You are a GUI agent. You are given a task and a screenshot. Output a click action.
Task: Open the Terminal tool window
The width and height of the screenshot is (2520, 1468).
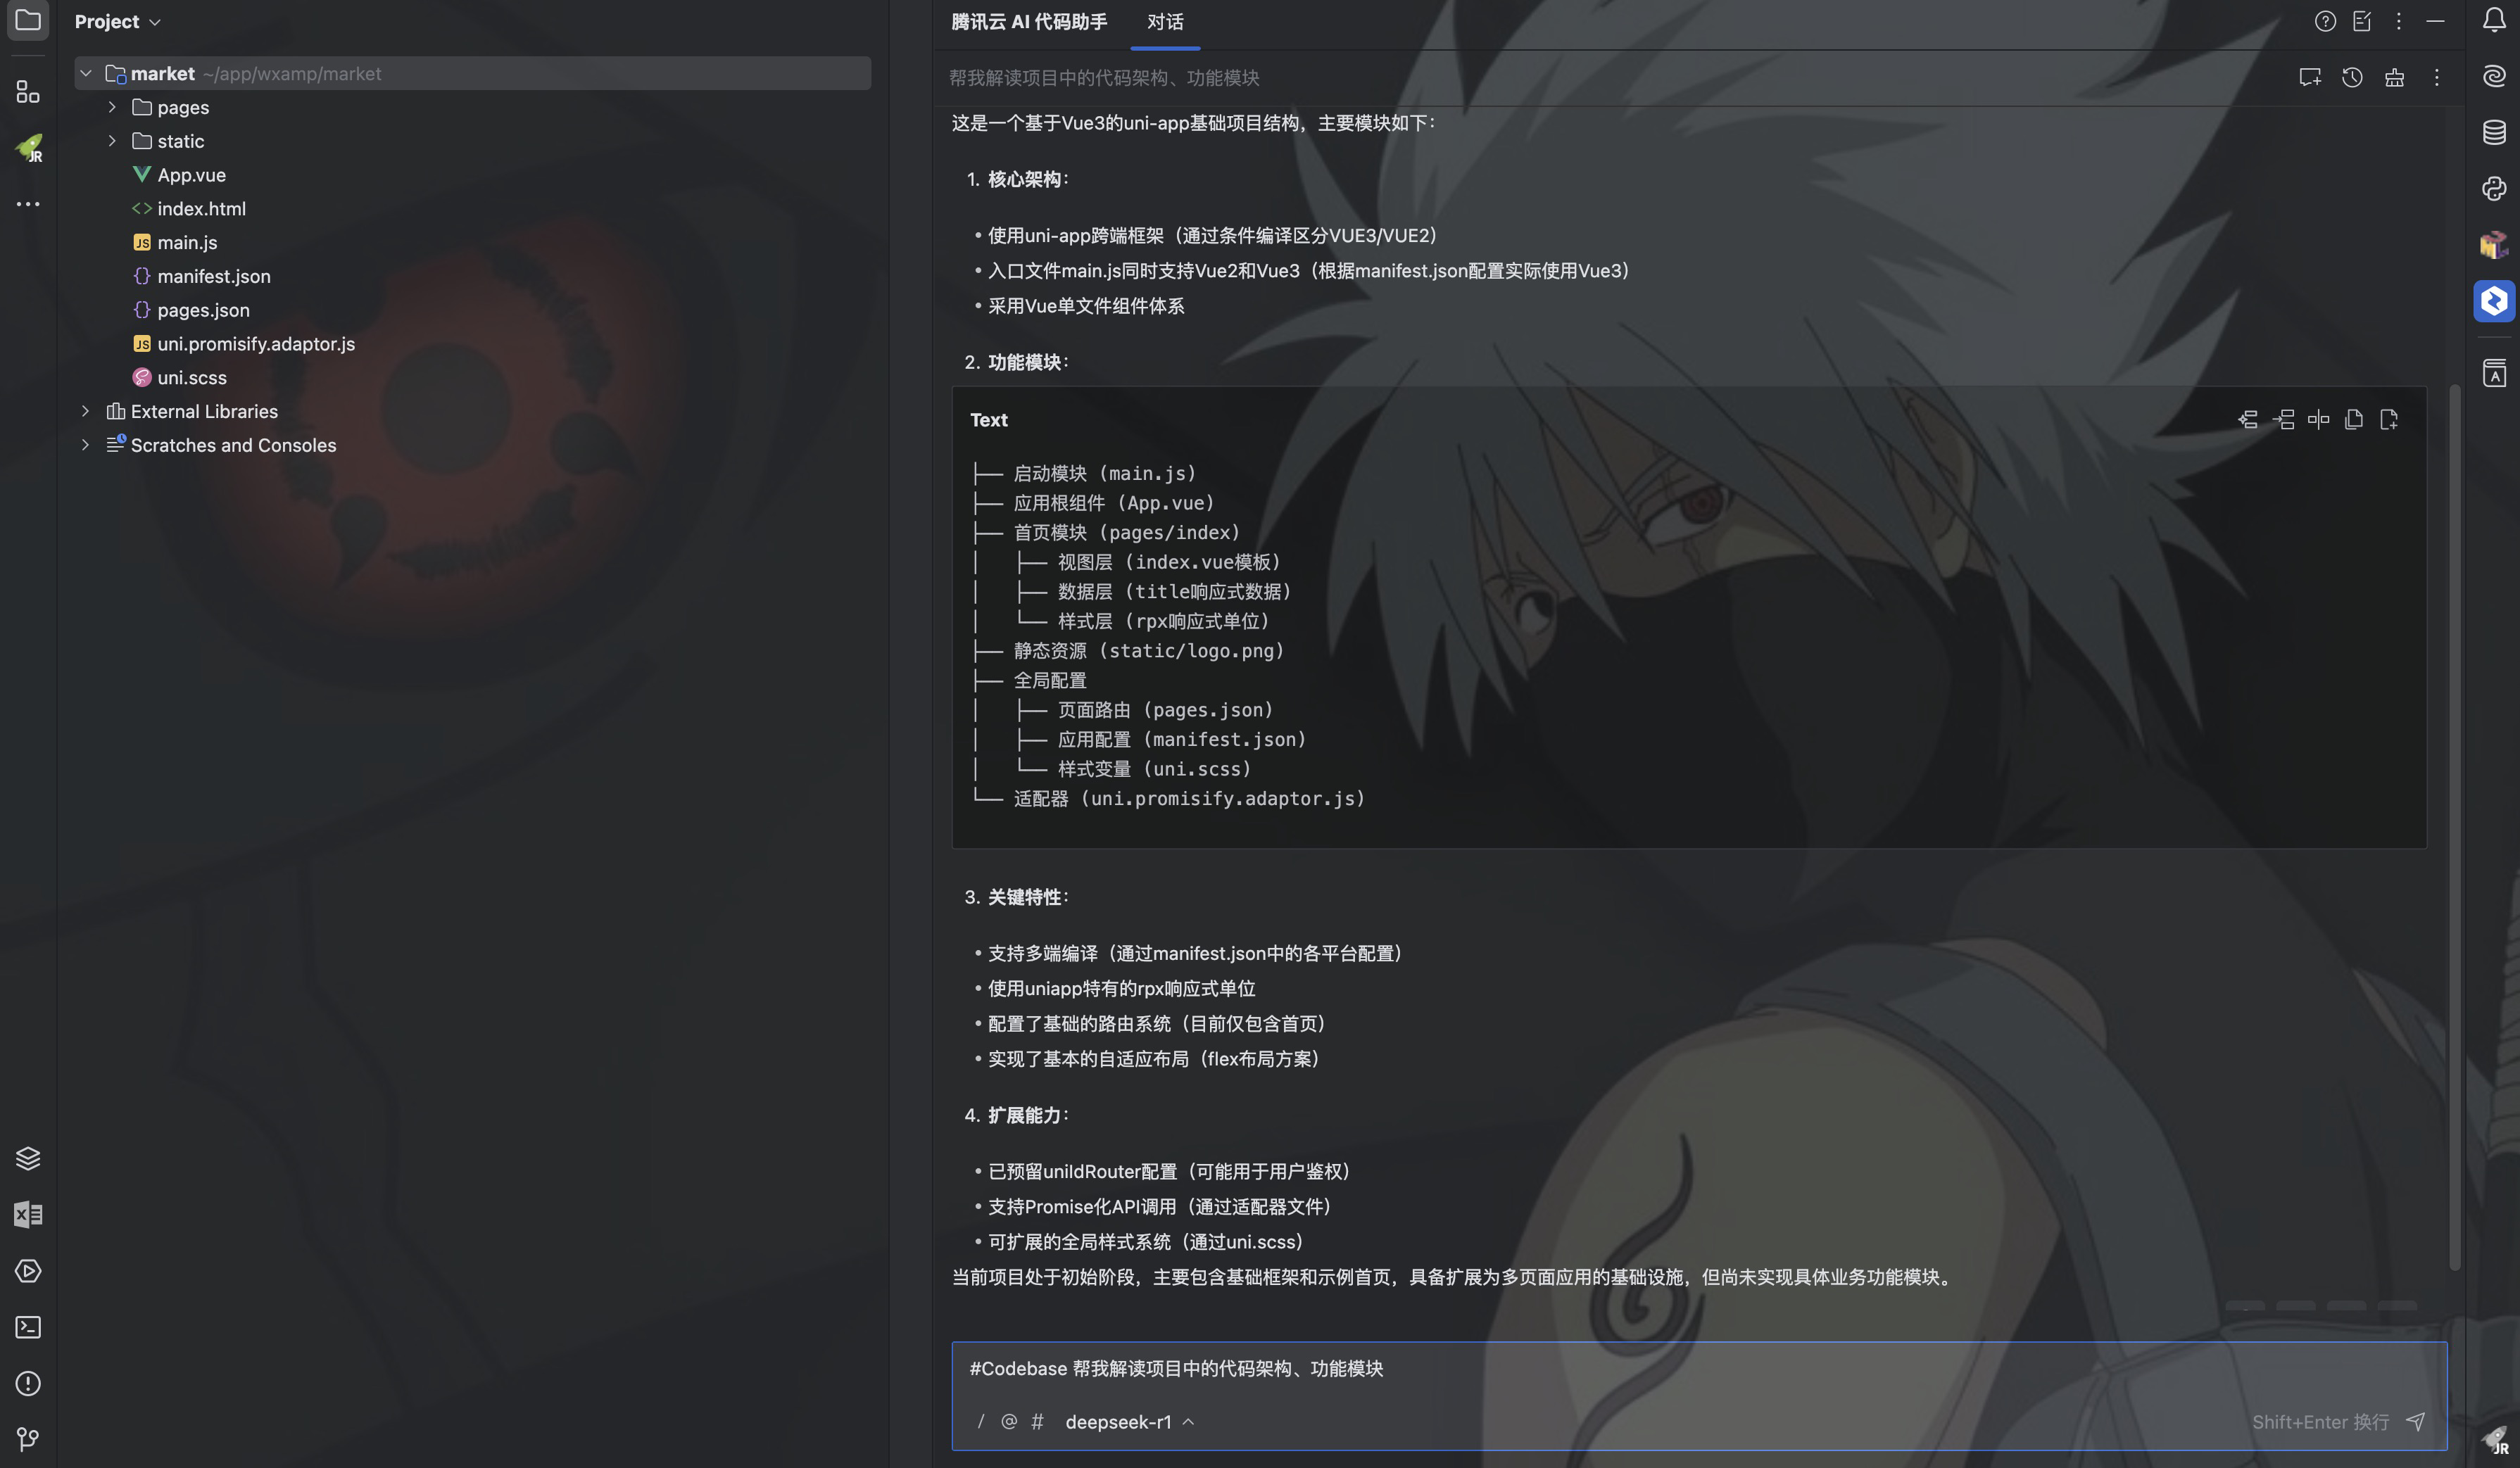pyautogui.click(x=28, y=1327)
